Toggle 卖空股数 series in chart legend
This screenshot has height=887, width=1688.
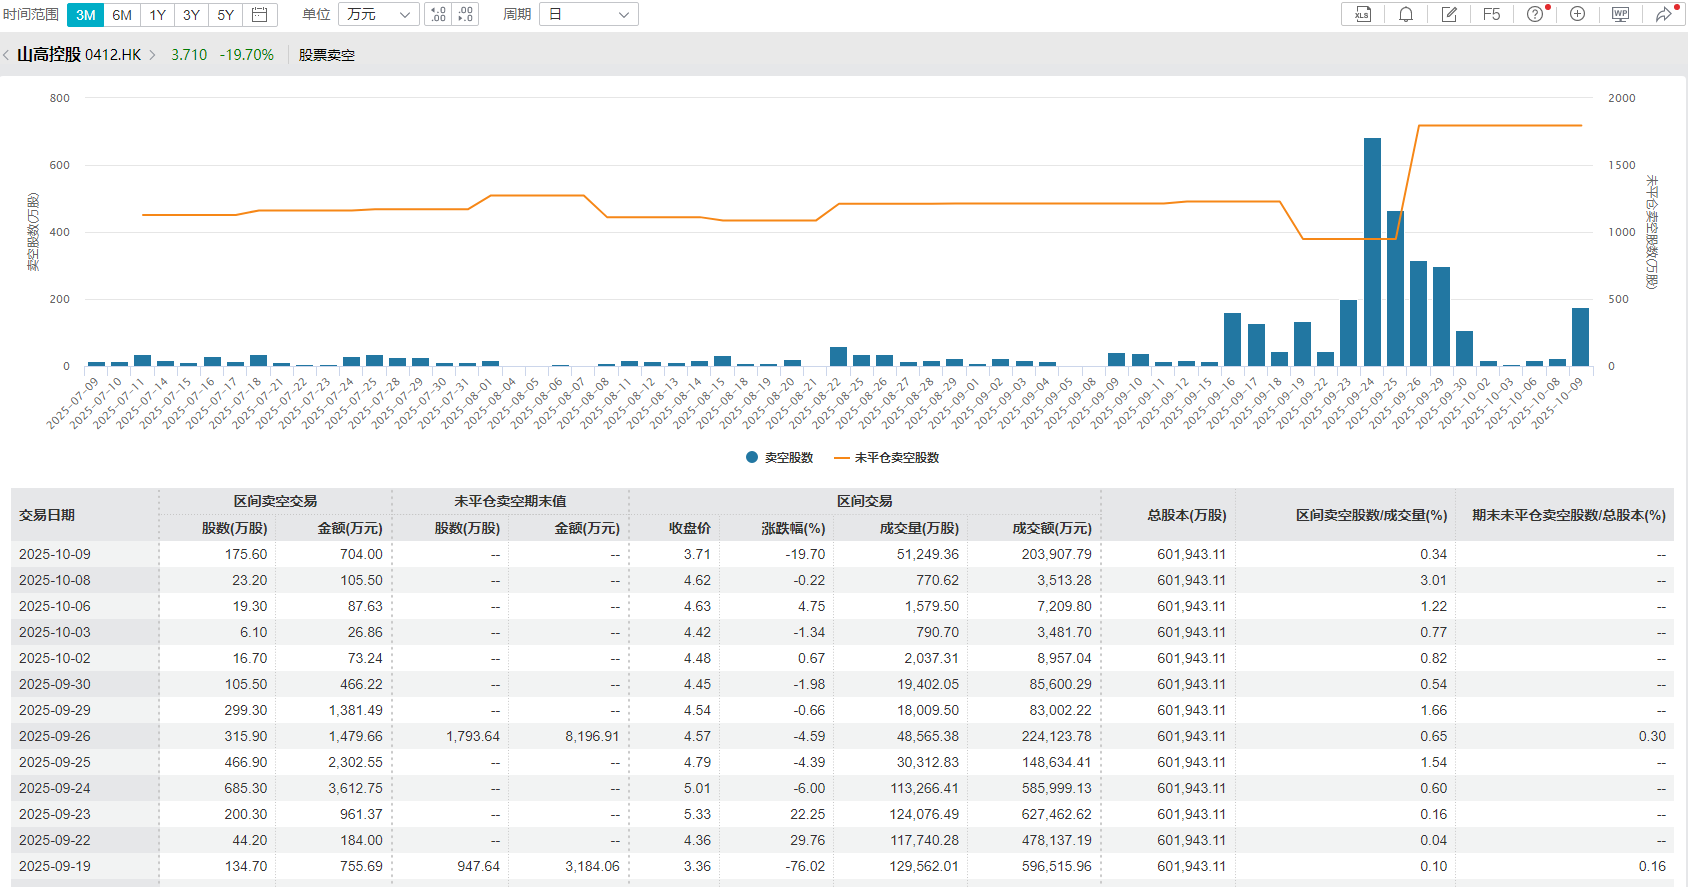click(779, 457)
